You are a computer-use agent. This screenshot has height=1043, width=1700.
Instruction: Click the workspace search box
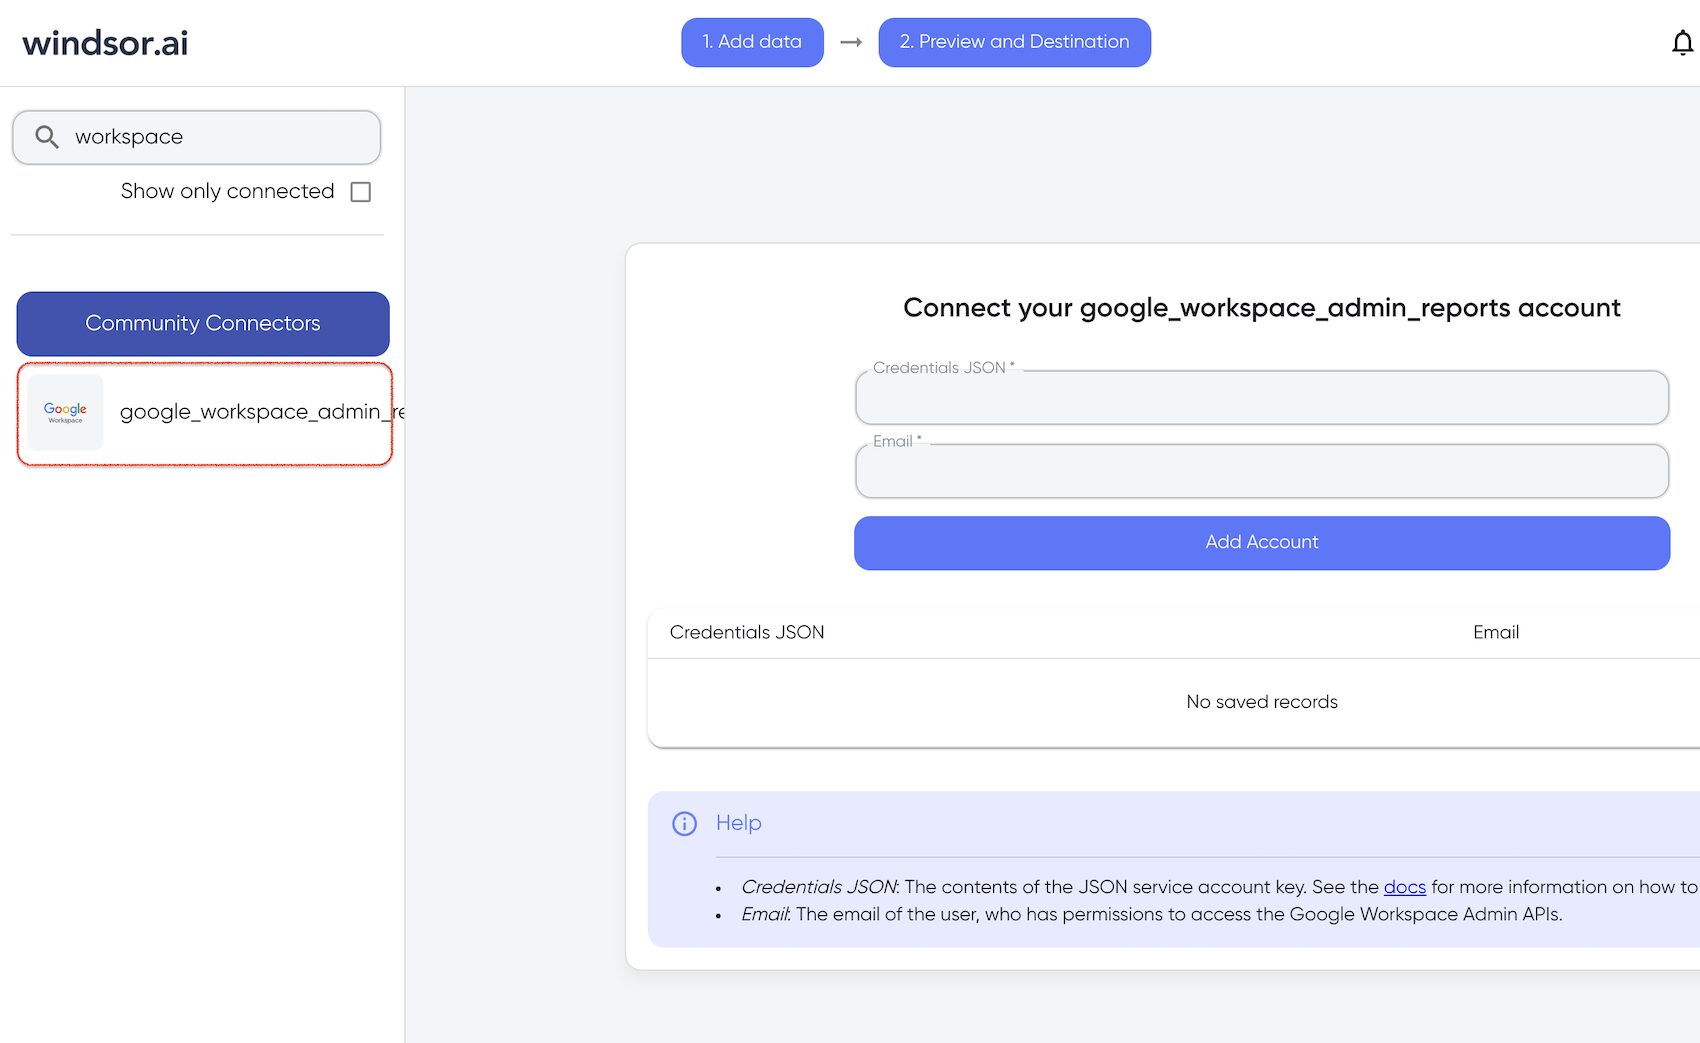tap(197, 137)
